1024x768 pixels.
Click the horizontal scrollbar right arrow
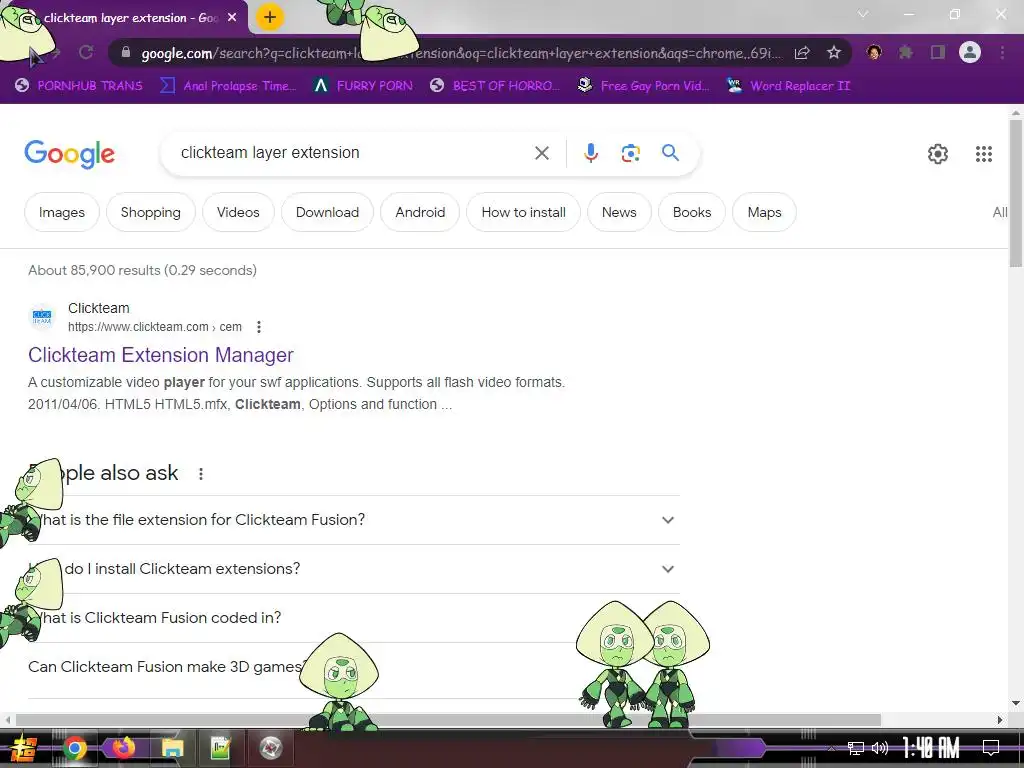pyautogui.click(x=1000, y=720)
